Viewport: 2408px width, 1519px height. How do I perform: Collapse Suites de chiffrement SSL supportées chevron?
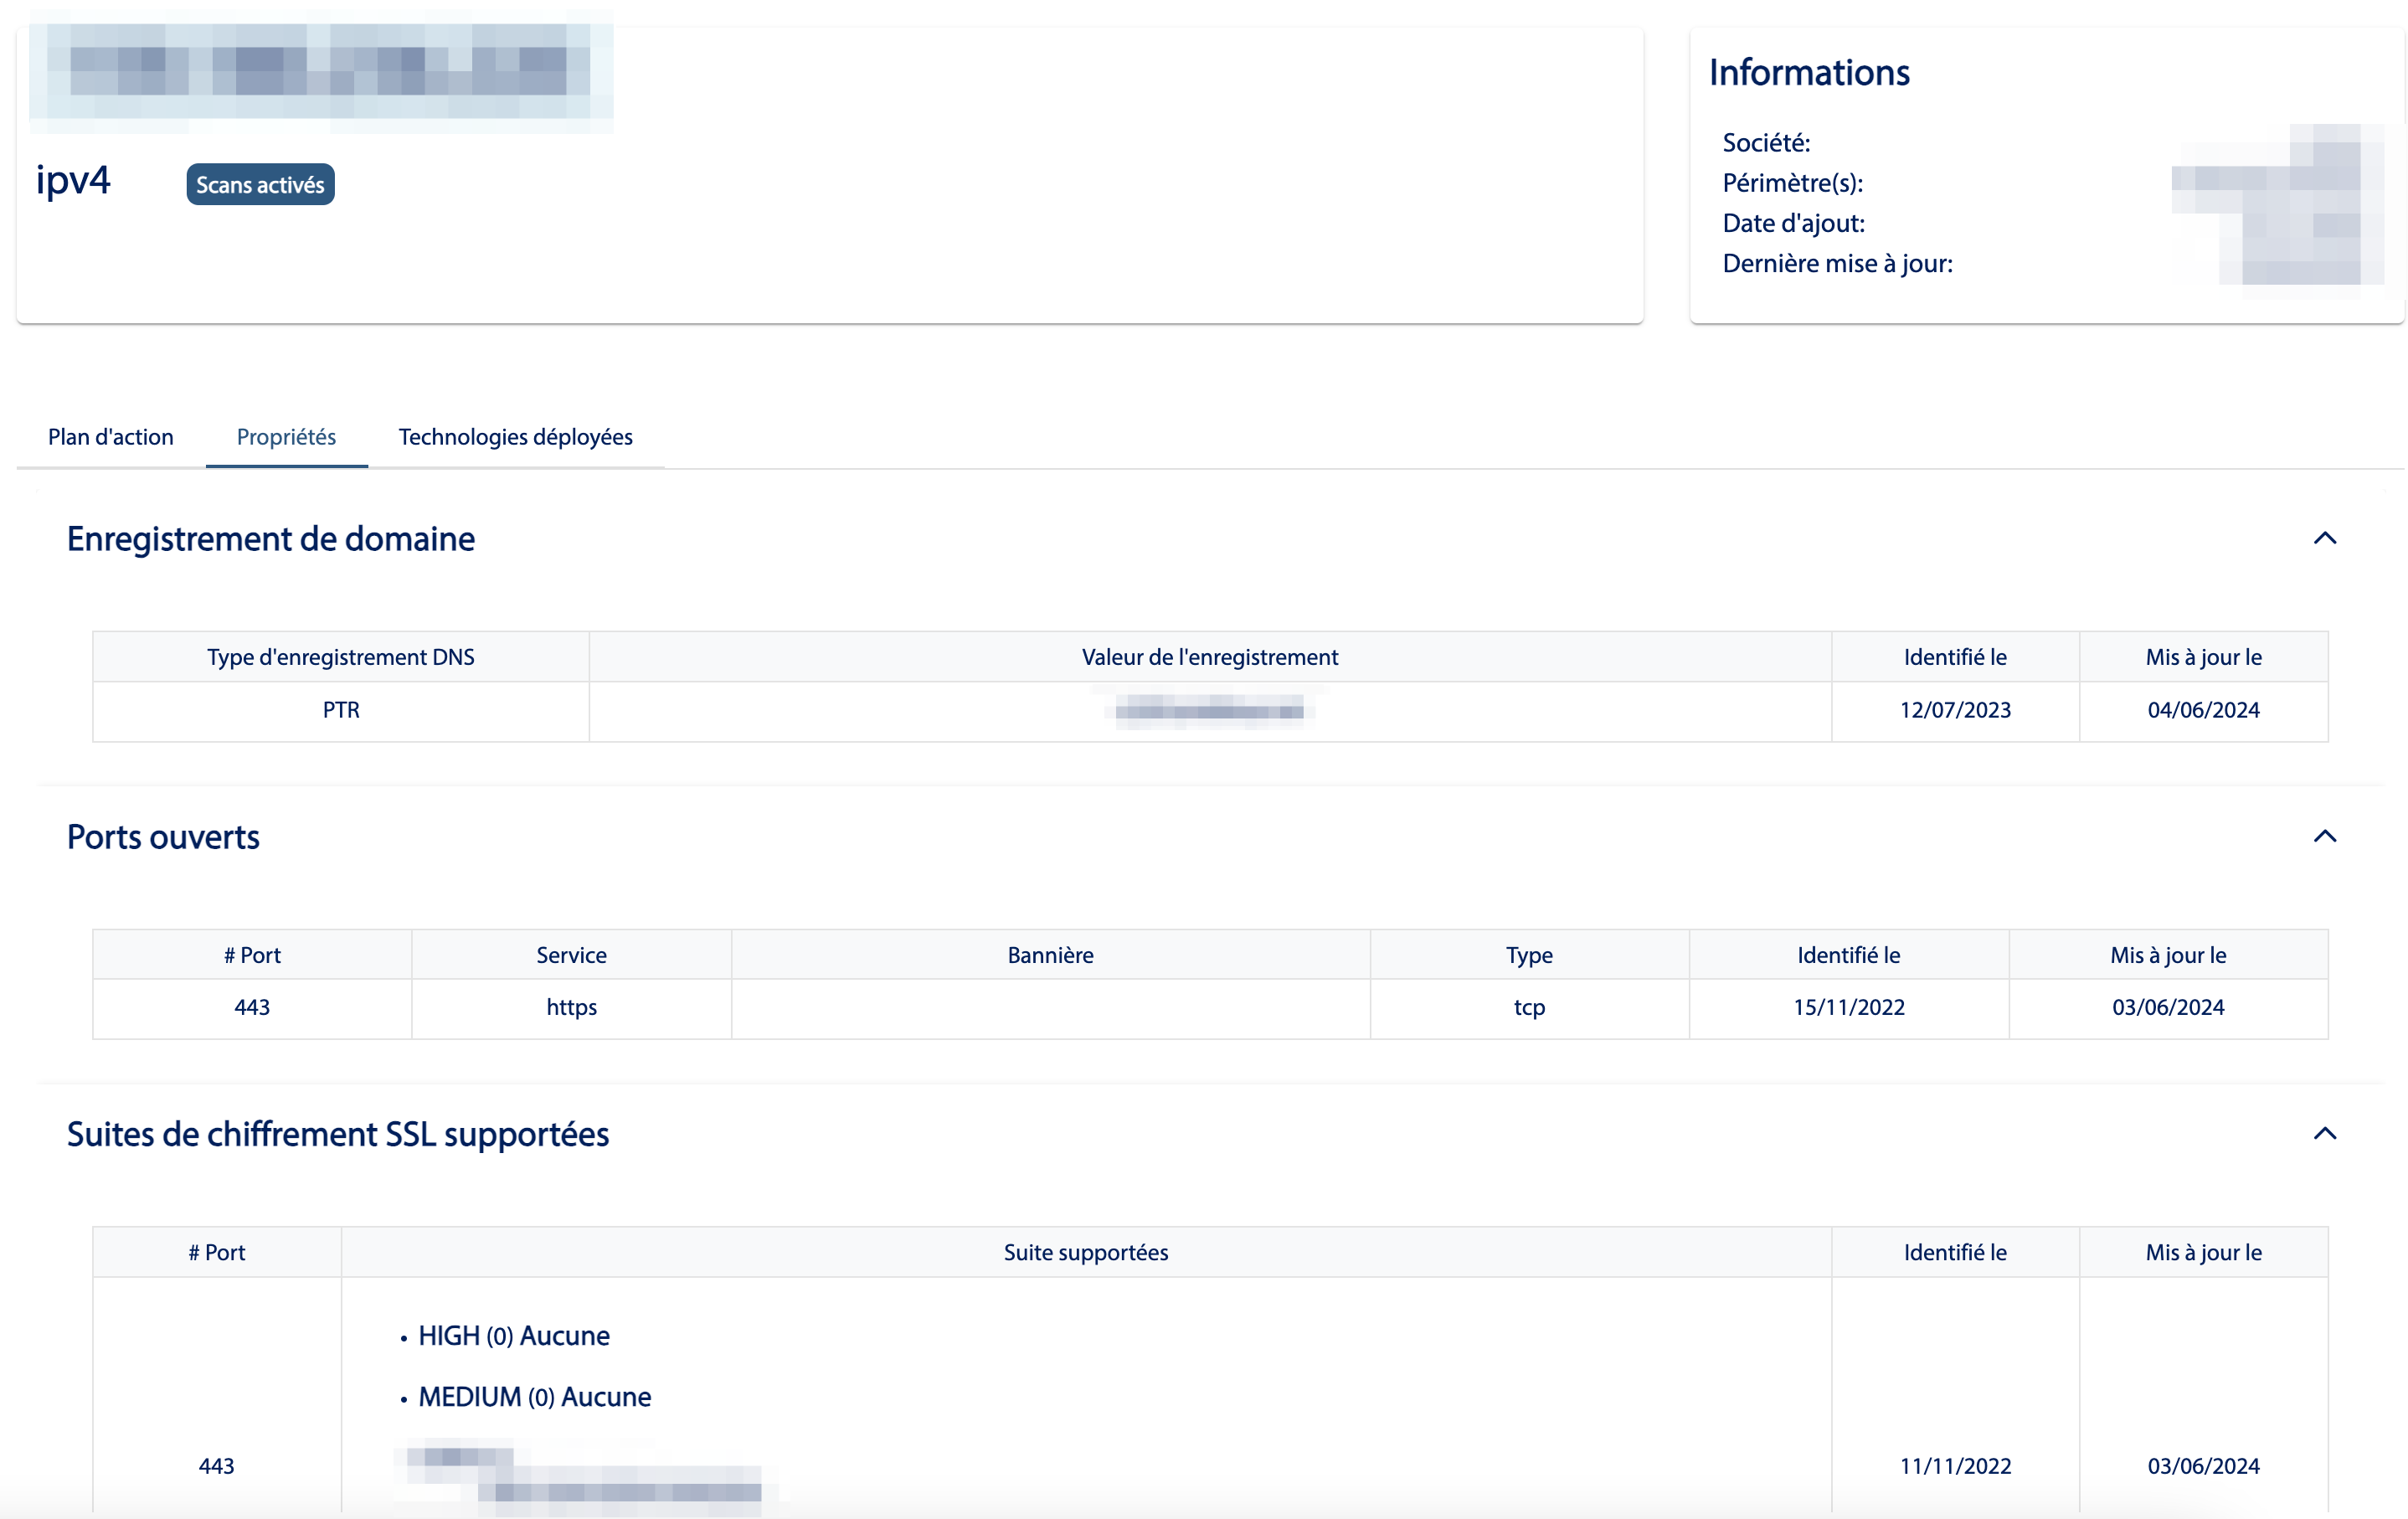(x=2324, y=1134)
